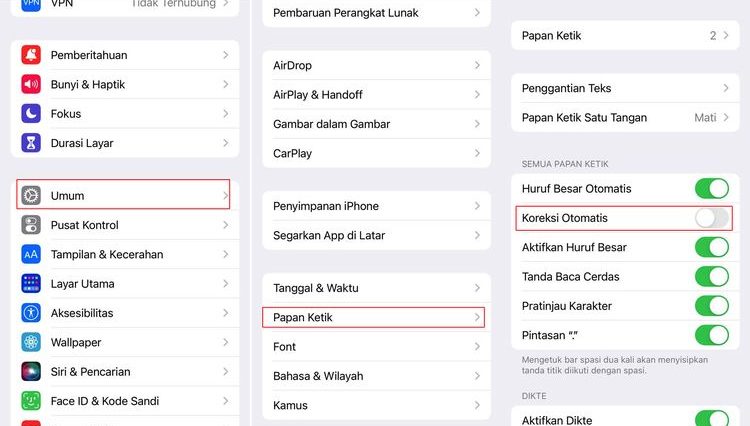Screen dimensions: 750x426
Task: Tap the Aksesibilitas icon
Action: [x=31, y=313]
